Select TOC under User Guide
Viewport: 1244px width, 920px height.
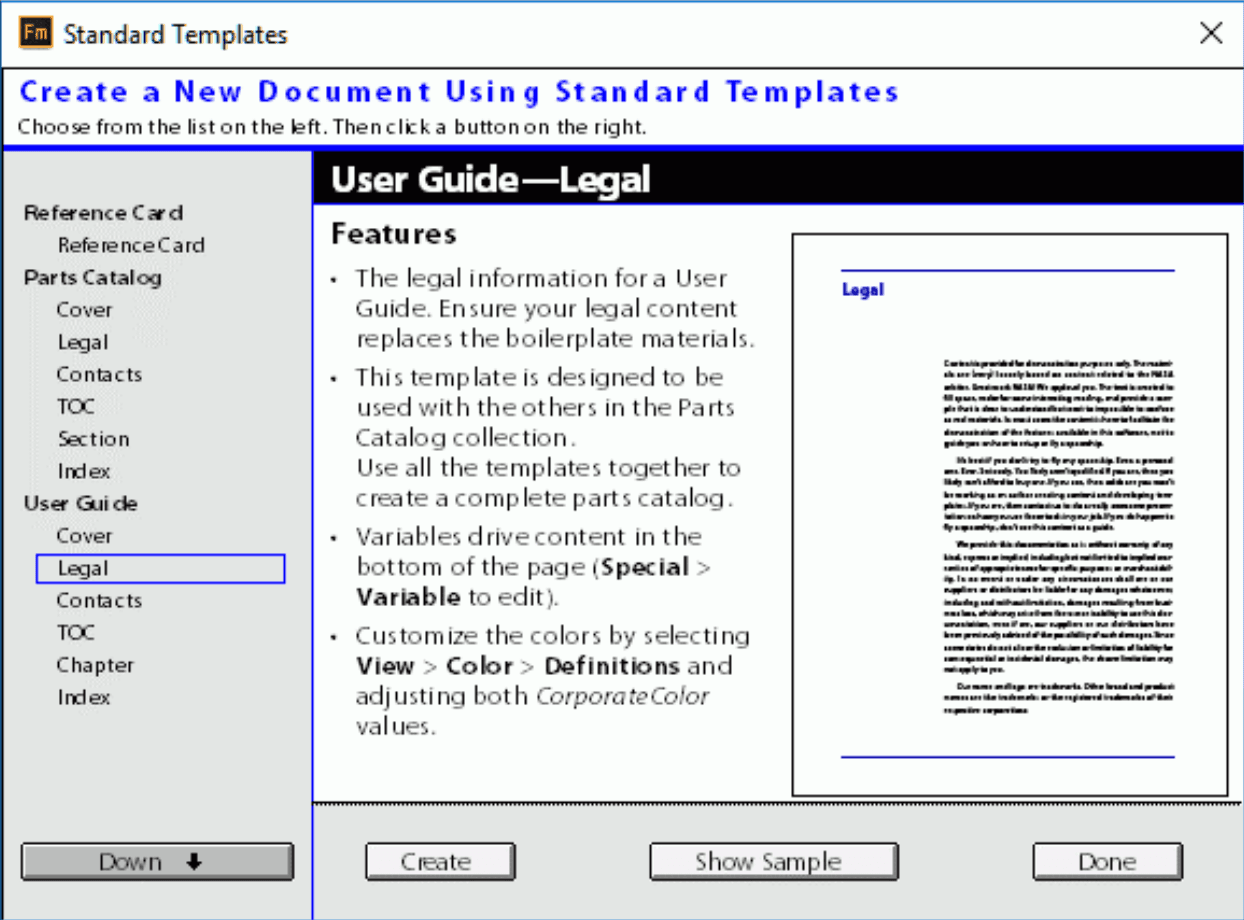tap(77, 633)
